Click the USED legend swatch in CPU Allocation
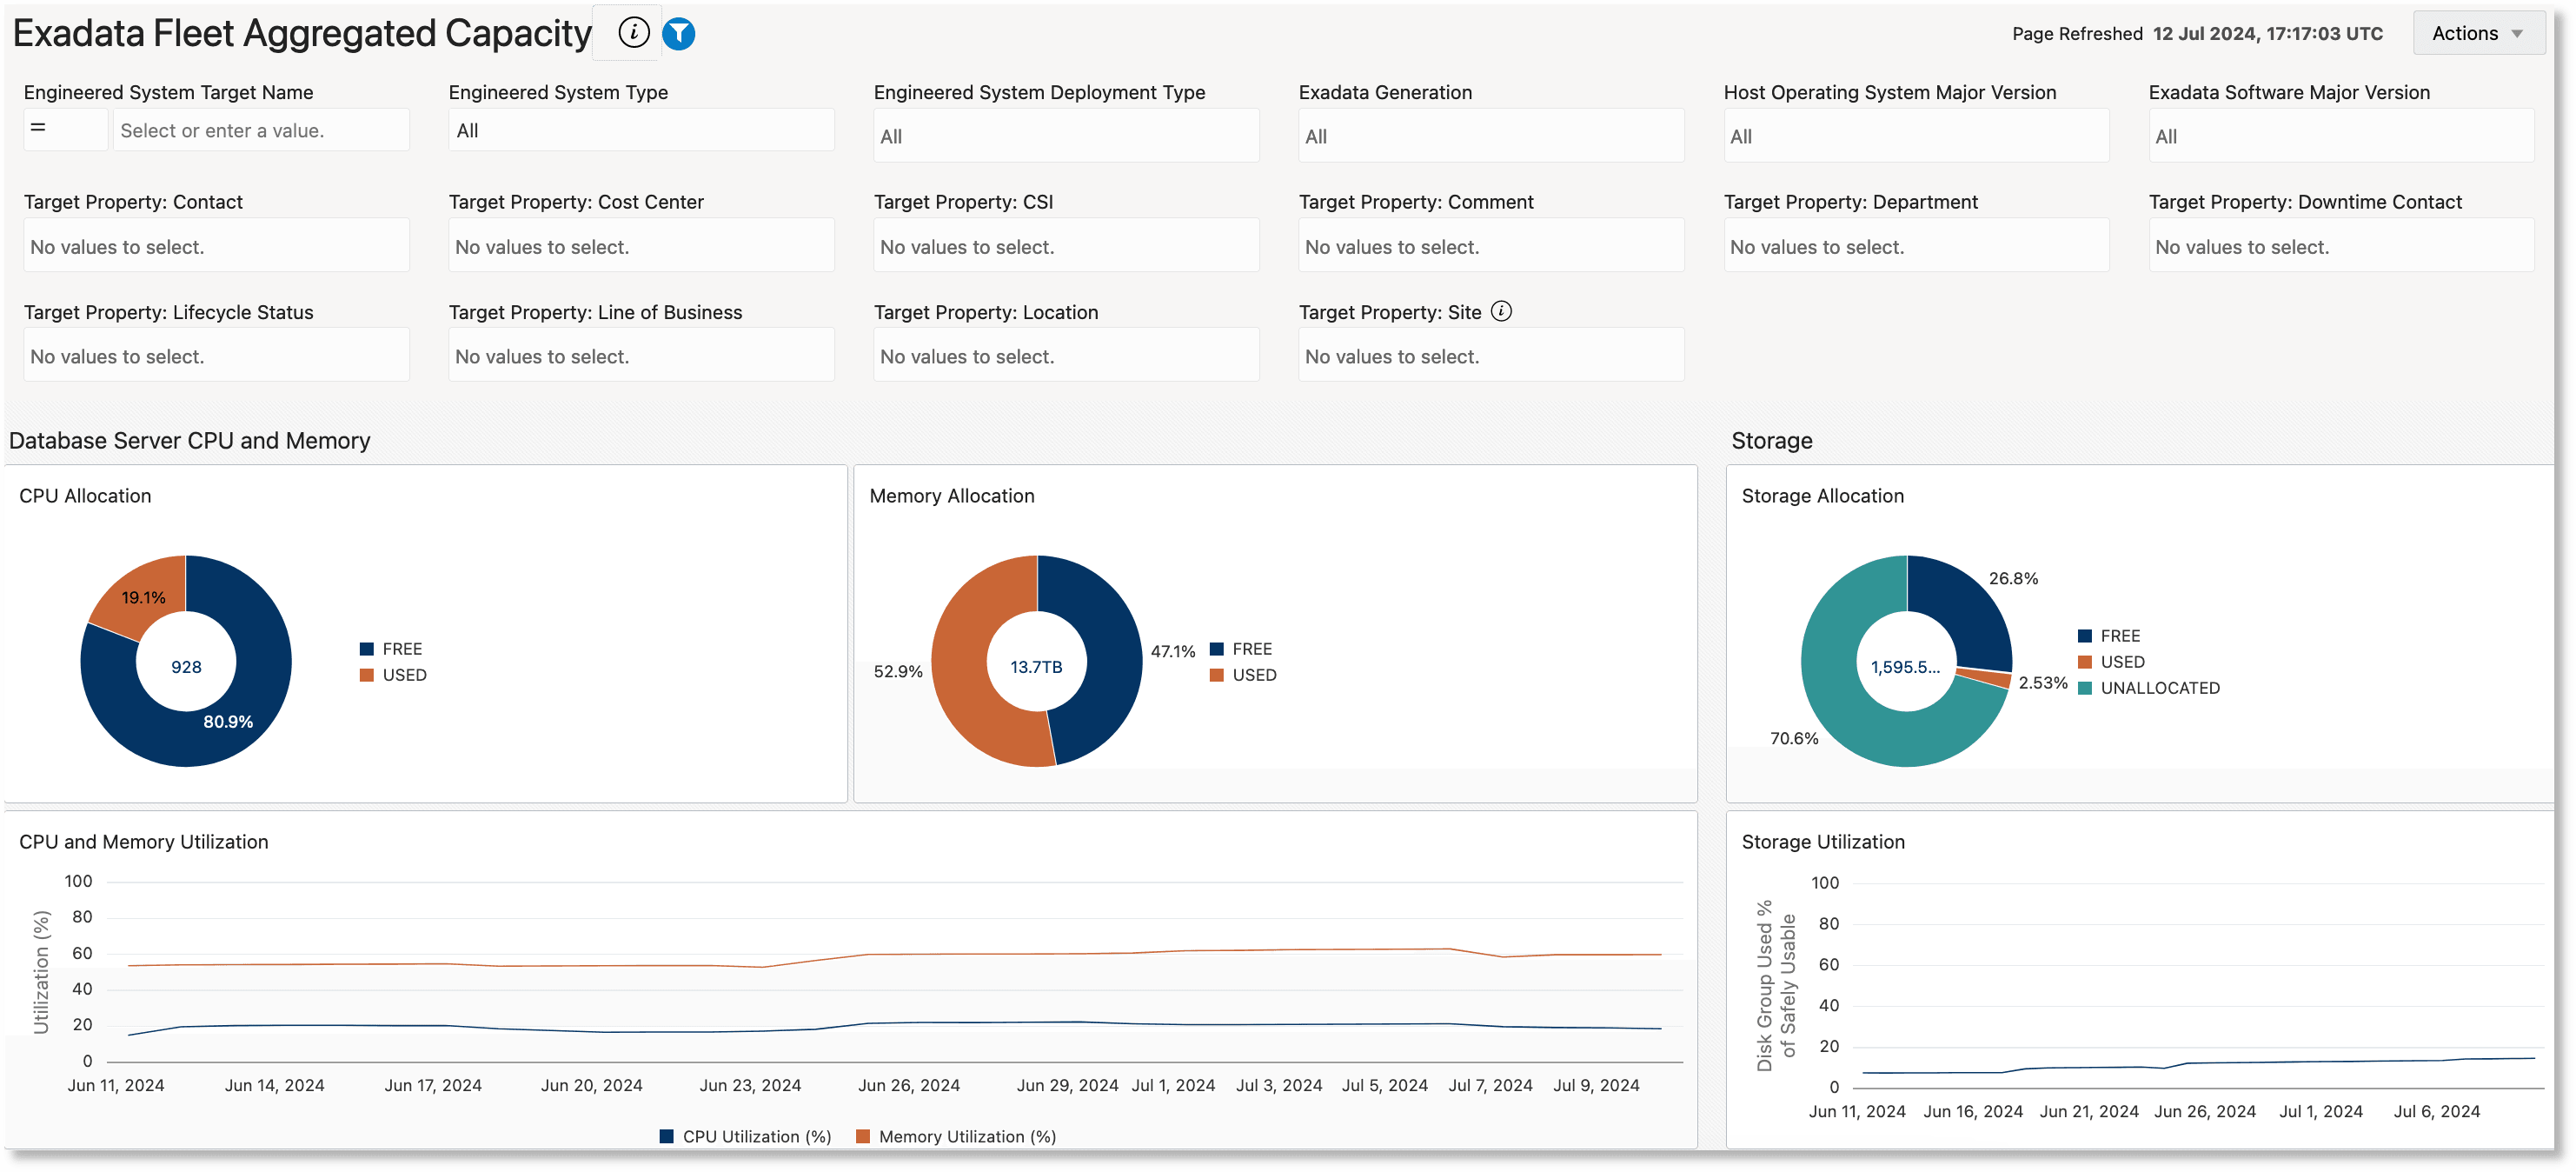2576x1172 pixels. pyautogui.click(x=367, y=675)
